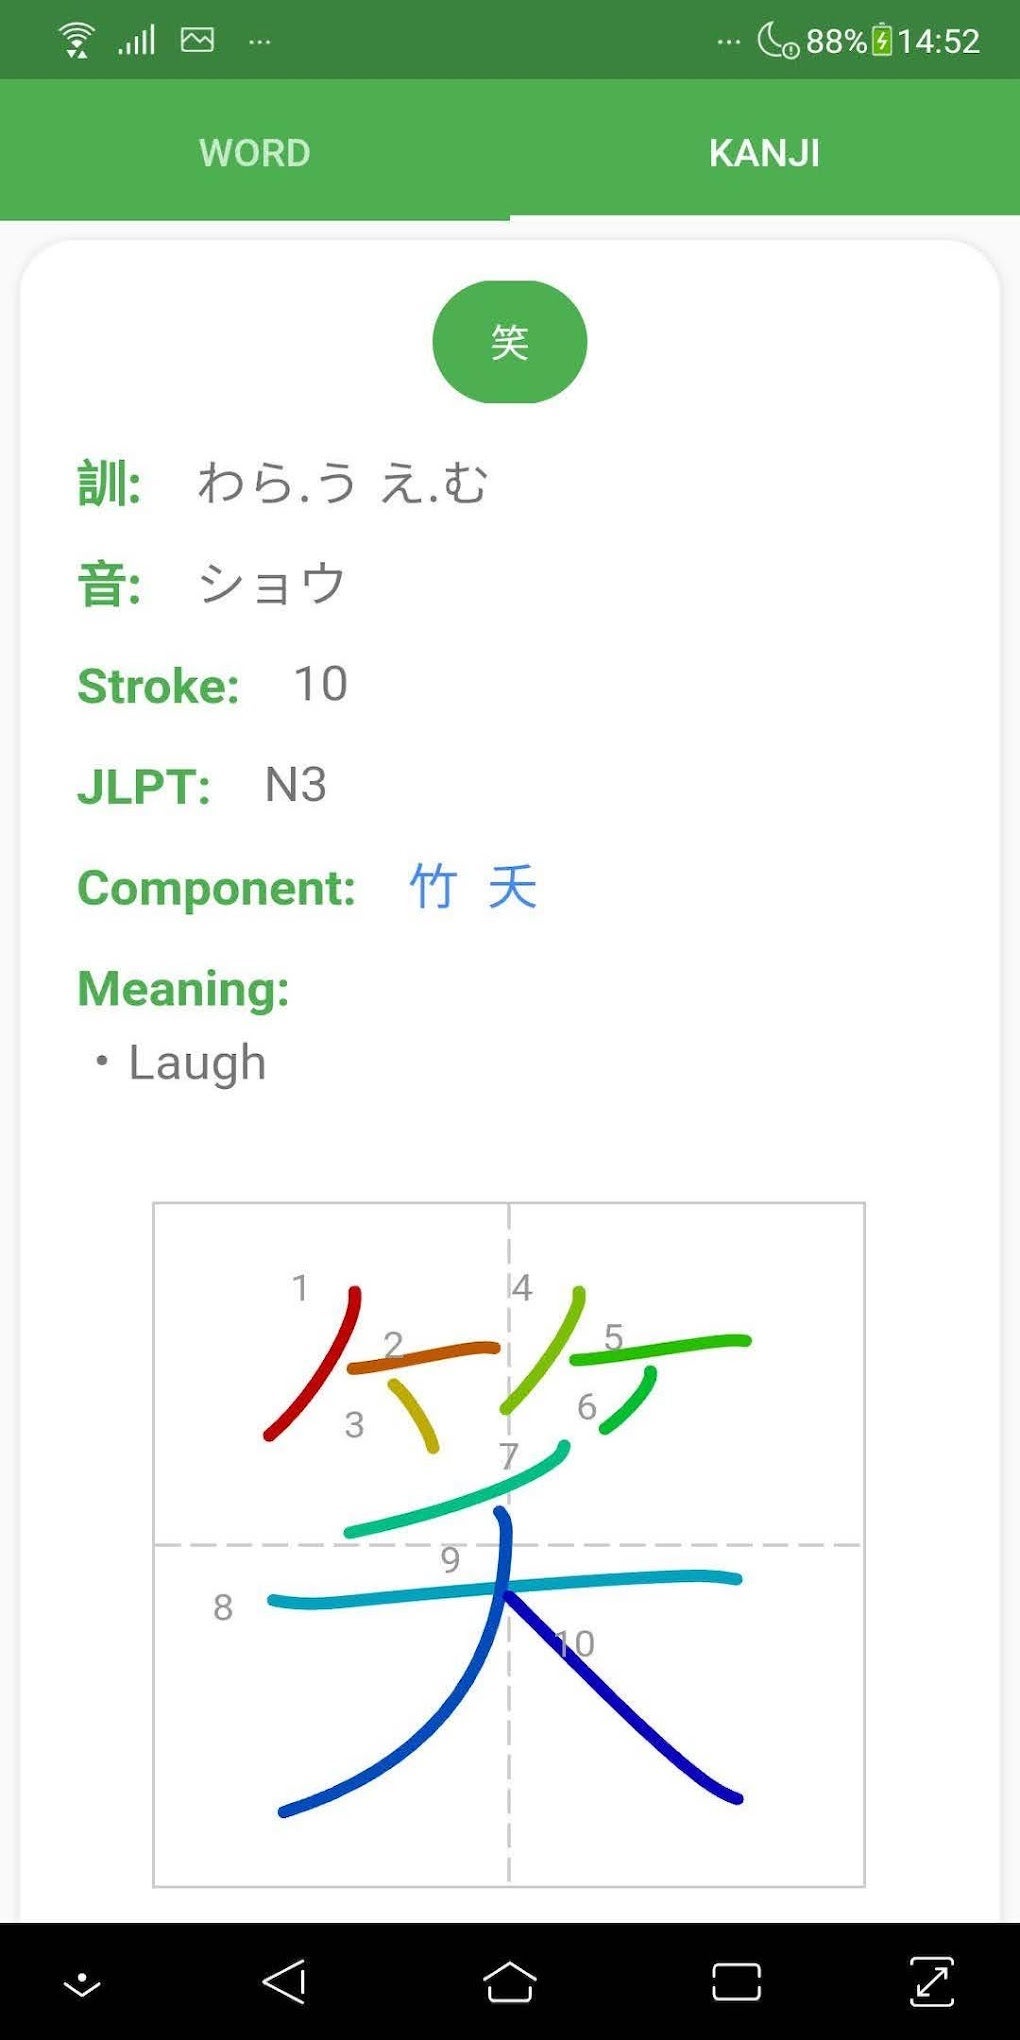Tap the Android back navigation icon
This screenshot has height=2040, width=1020.
point(285,1981)
